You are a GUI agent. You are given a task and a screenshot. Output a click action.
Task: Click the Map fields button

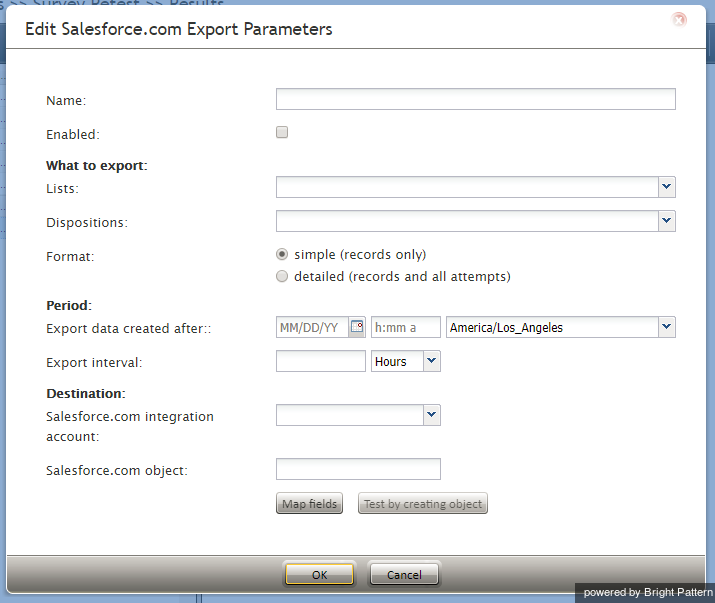[x=309, y=504]
